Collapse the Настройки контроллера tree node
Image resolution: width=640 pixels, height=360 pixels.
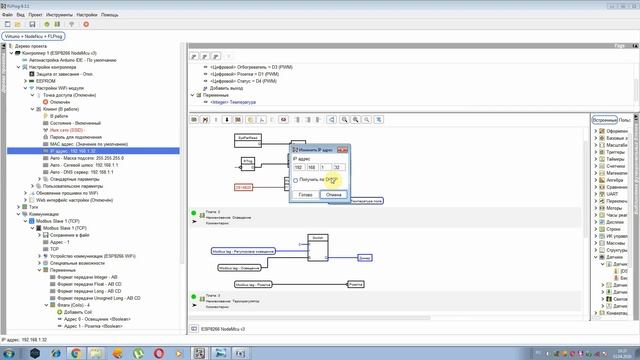[x=18, y=67]
